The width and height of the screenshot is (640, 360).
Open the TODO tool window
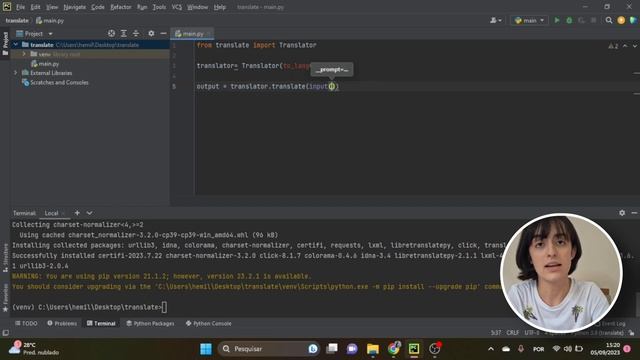(26, 323)
